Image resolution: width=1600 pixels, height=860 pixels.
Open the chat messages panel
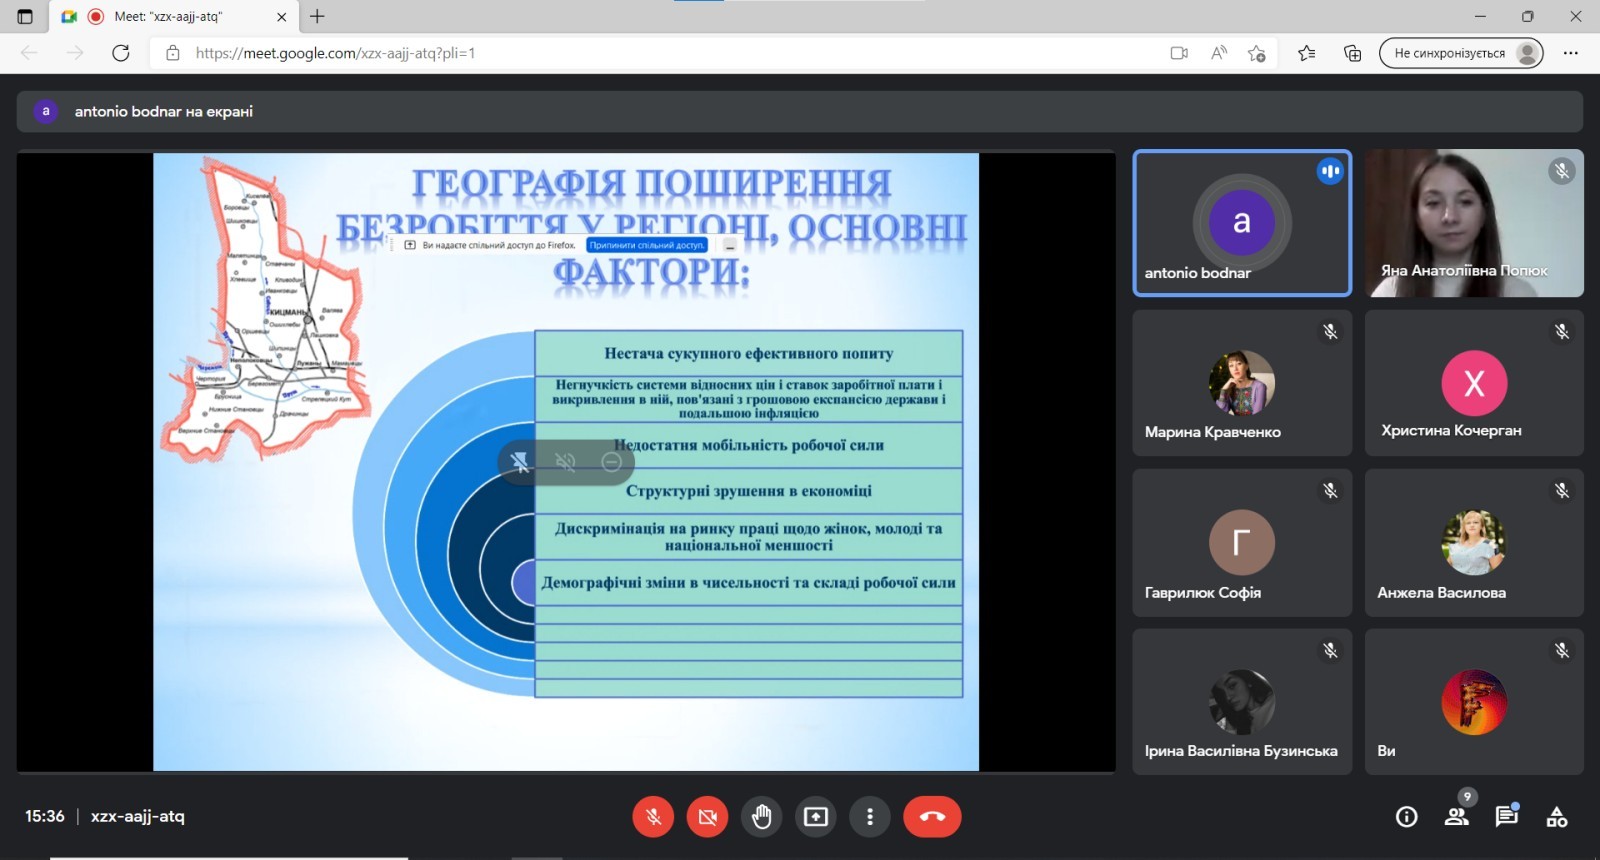1506,817
